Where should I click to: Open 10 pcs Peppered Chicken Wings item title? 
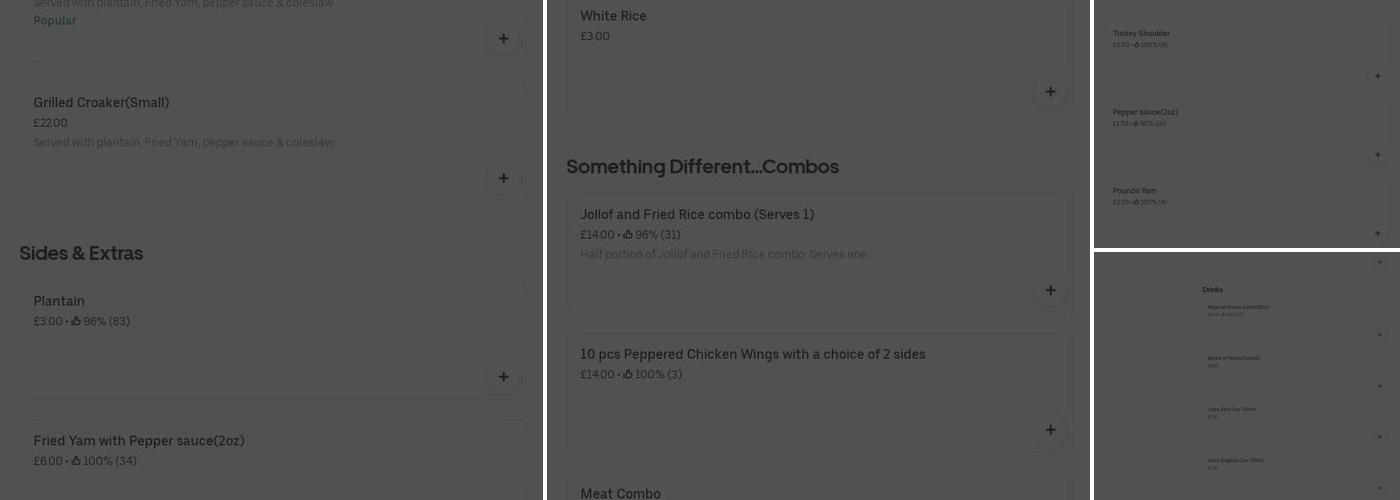click(x=752, y=354)
